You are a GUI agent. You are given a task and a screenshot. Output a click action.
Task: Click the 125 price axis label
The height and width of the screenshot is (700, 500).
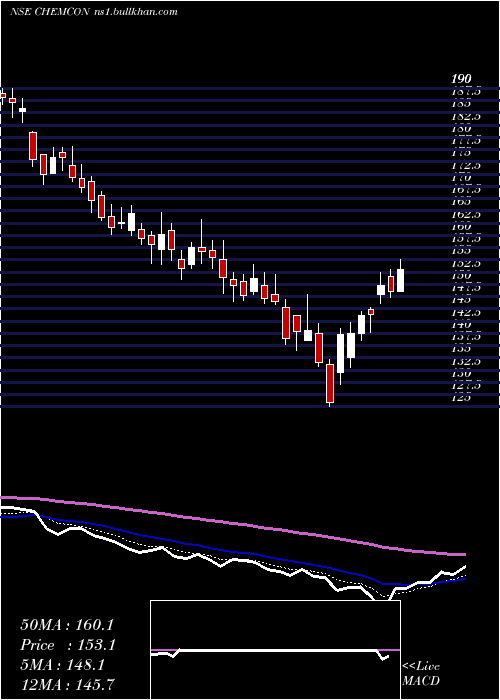point(462,398)
